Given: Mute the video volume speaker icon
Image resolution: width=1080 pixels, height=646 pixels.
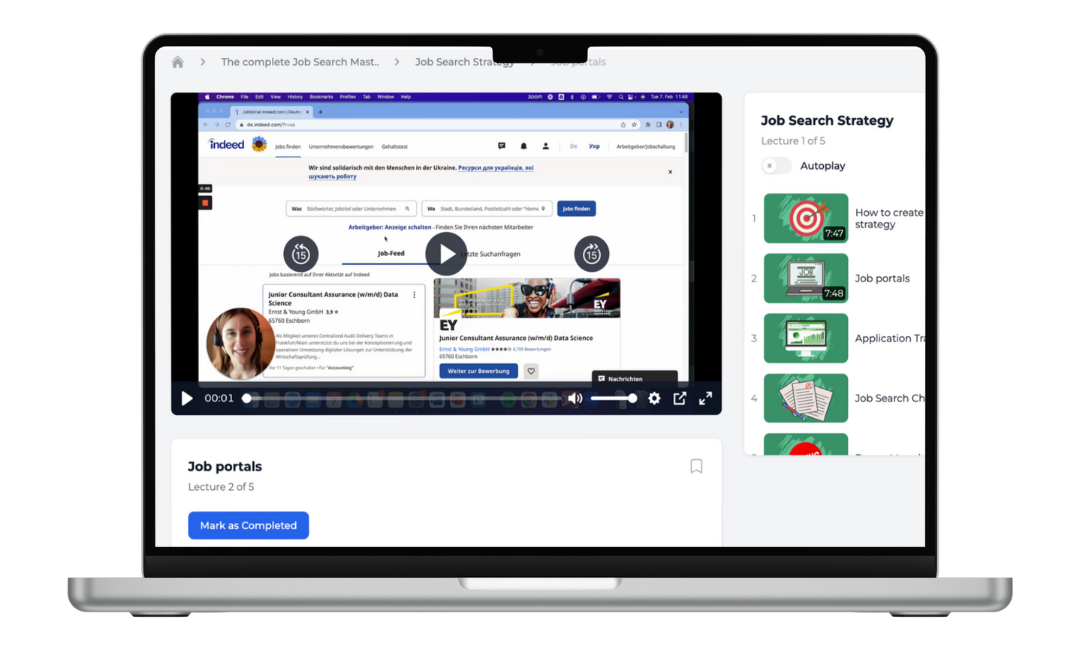Looking at the screenshot, I should coord(575,398).
